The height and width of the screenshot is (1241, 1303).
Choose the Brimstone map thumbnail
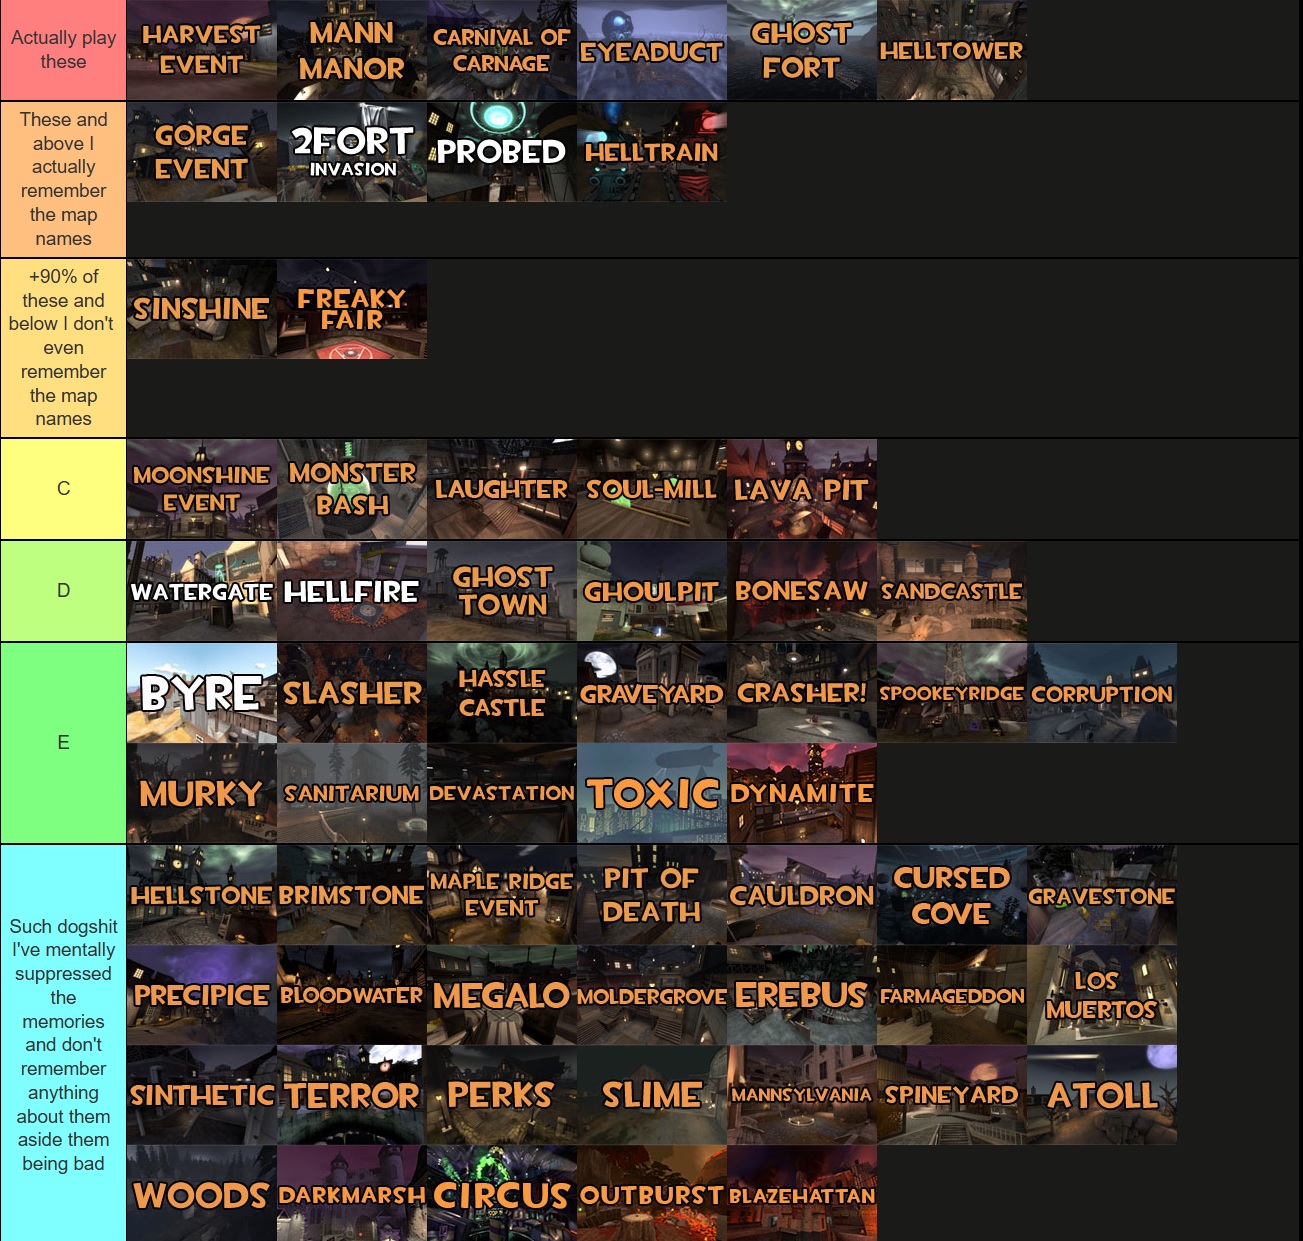click(x=352, y=895)
